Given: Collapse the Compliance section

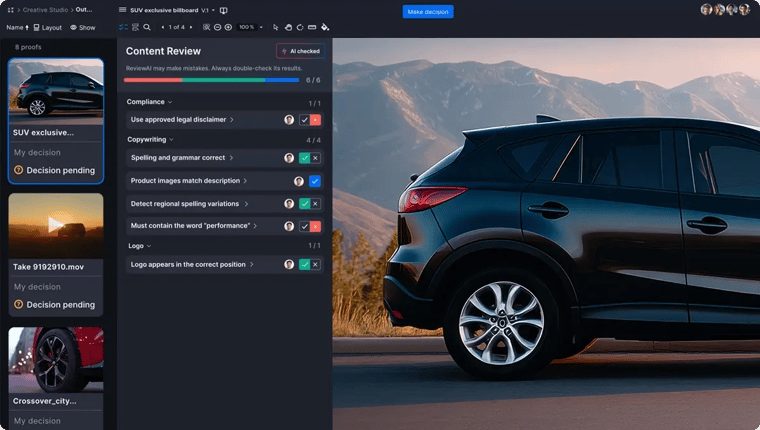Looking at the screenshot, I should pyautogui.click(x=149, y=102).
